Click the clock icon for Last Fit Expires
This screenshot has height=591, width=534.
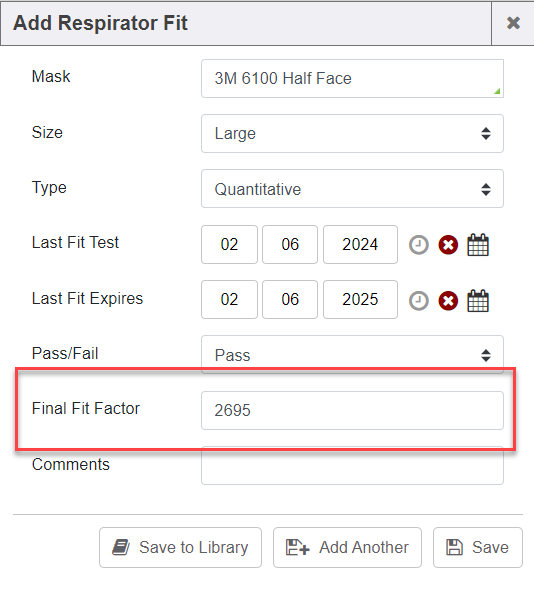[419, 301]
